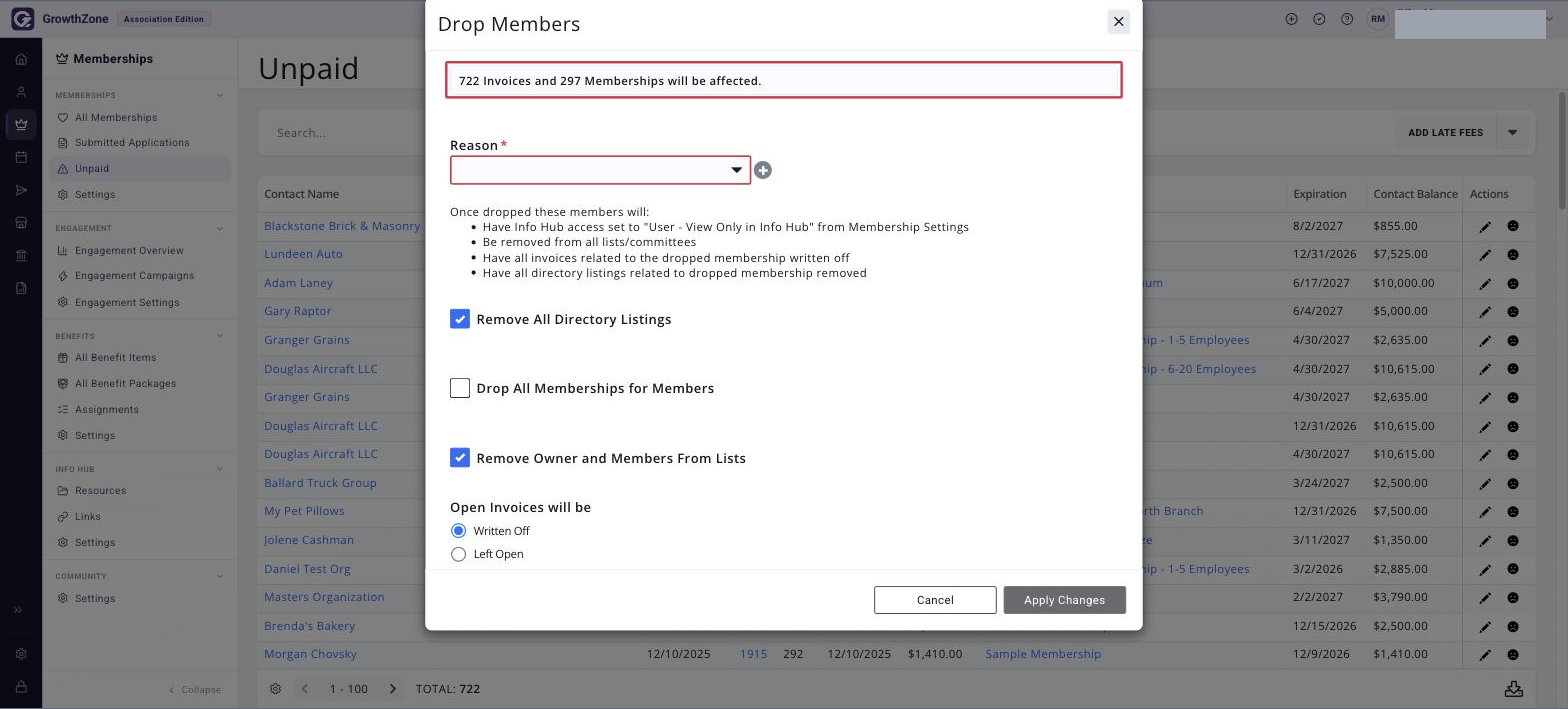Open the Ballard Truck Group contact link
Viewport: 1568px width, 709px height.
click(320, 483)
